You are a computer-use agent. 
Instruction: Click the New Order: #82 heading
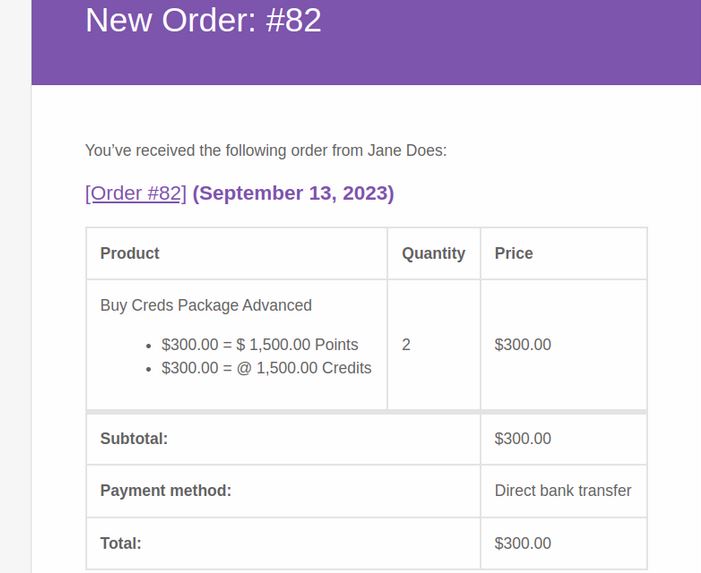coord(203,20)
